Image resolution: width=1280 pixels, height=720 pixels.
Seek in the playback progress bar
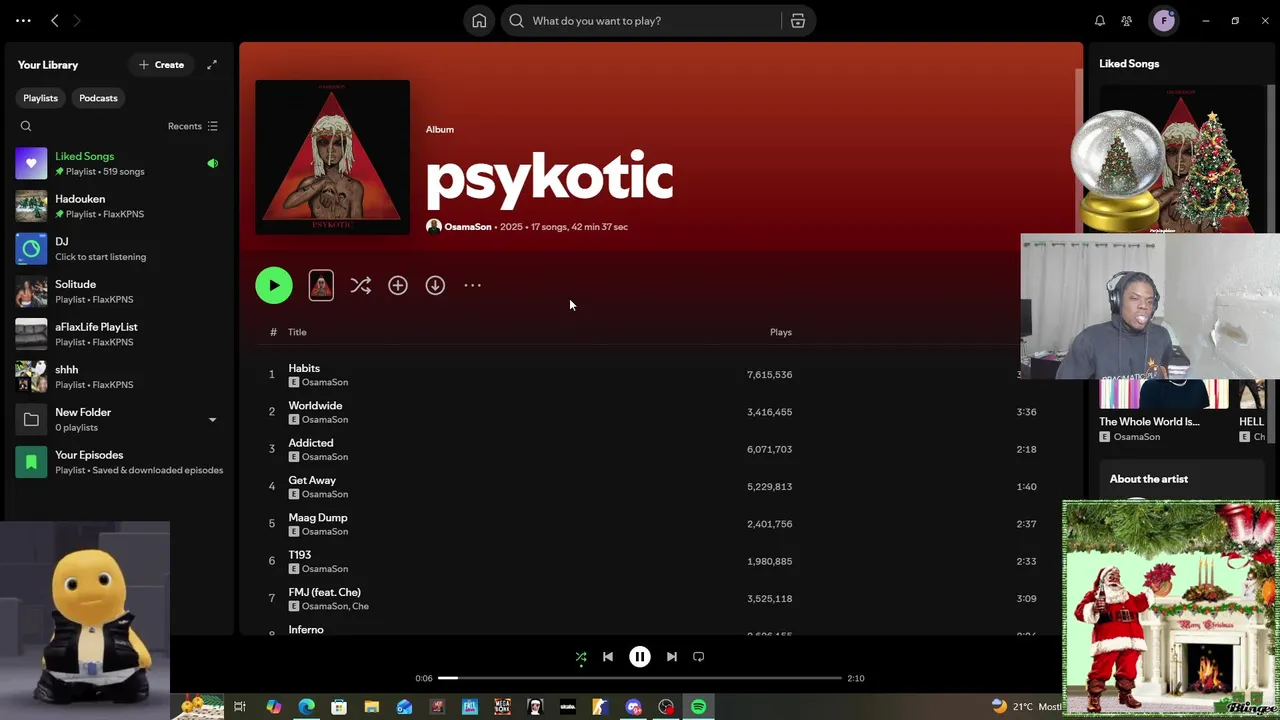pos(640,678)
